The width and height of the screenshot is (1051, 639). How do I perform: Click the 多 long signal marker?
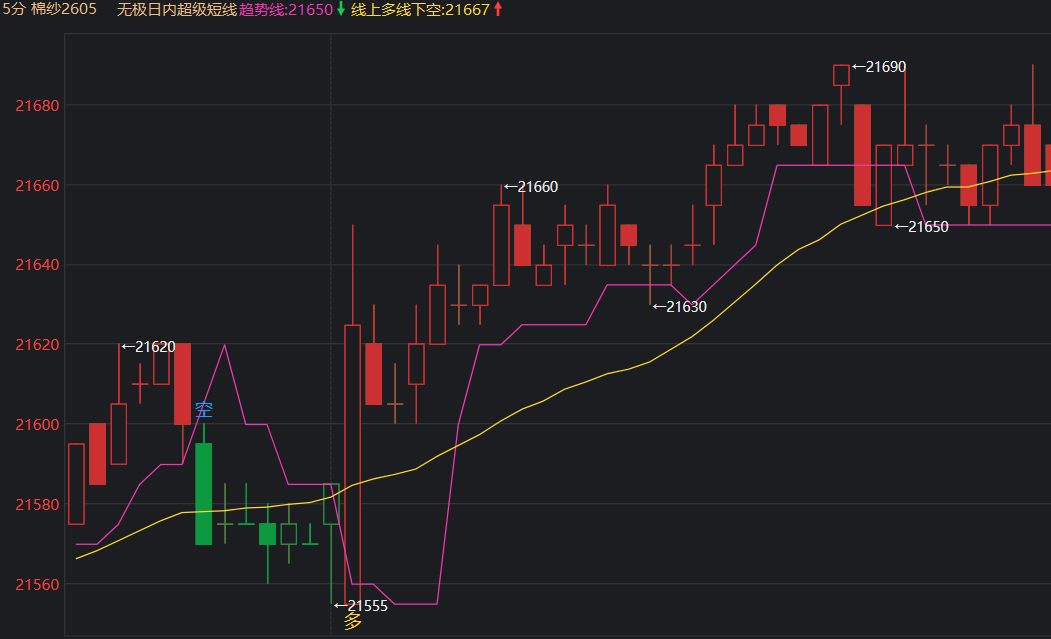coord(353,622)
